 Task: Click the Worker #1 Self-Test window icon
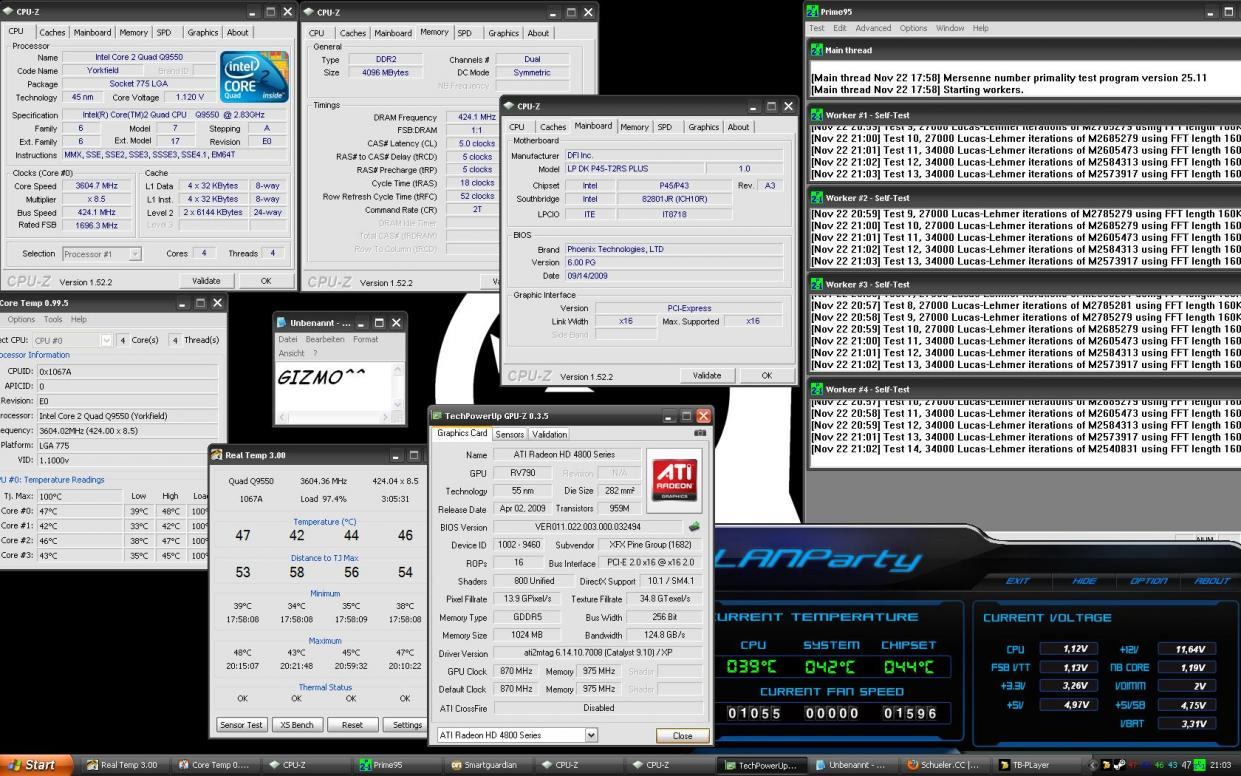[816, 115]
